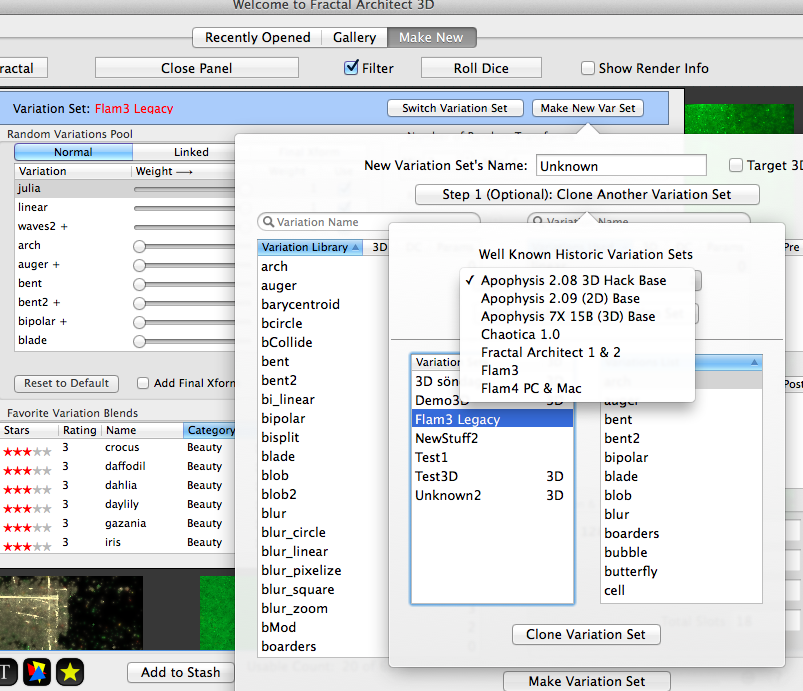Sort by Variation Library column header
803x691 pixels.
click(310, 247)
